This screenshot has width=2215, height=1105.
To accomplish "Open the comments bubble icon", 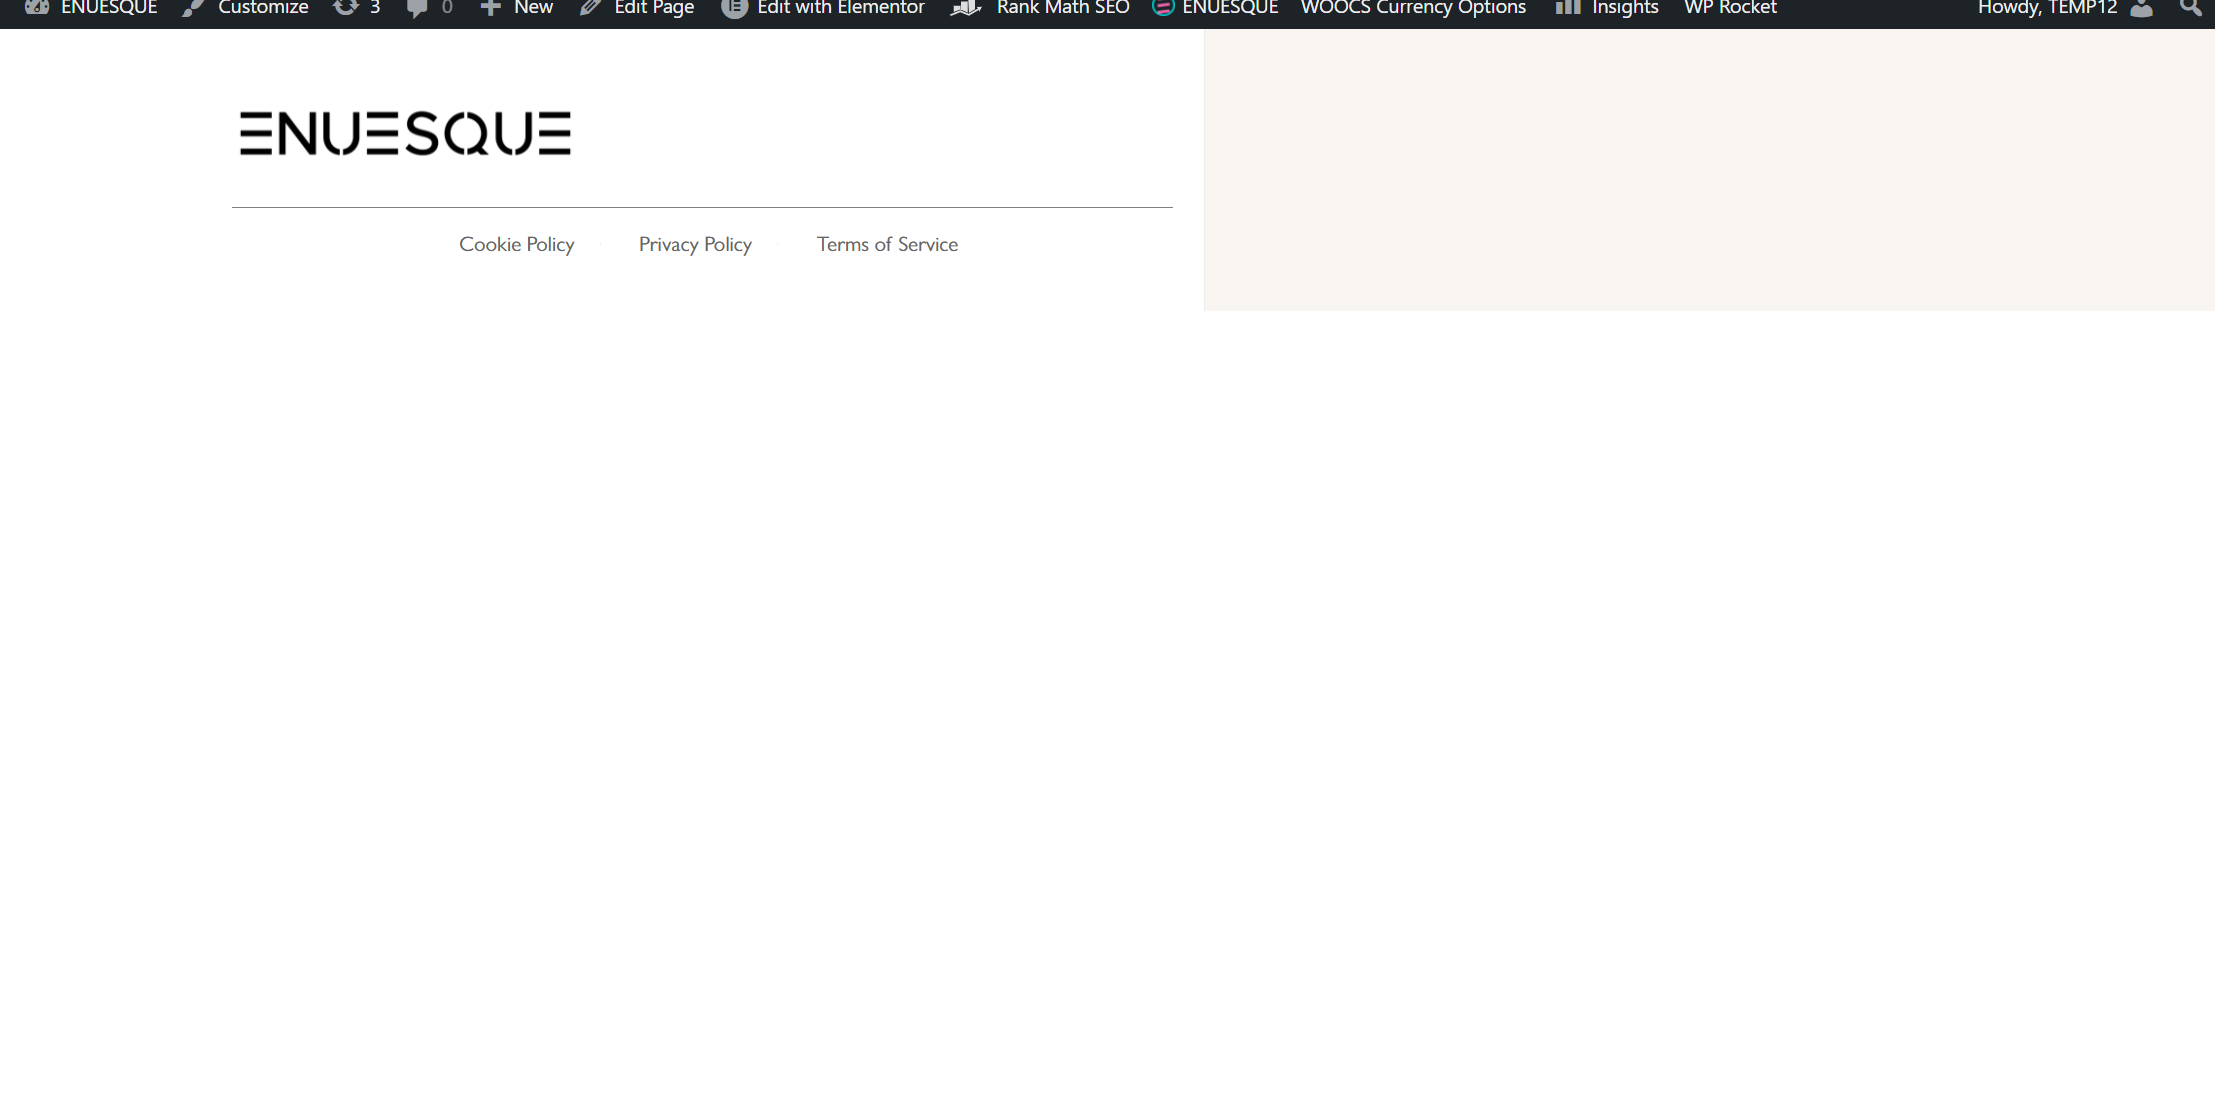I will (417, 8).
